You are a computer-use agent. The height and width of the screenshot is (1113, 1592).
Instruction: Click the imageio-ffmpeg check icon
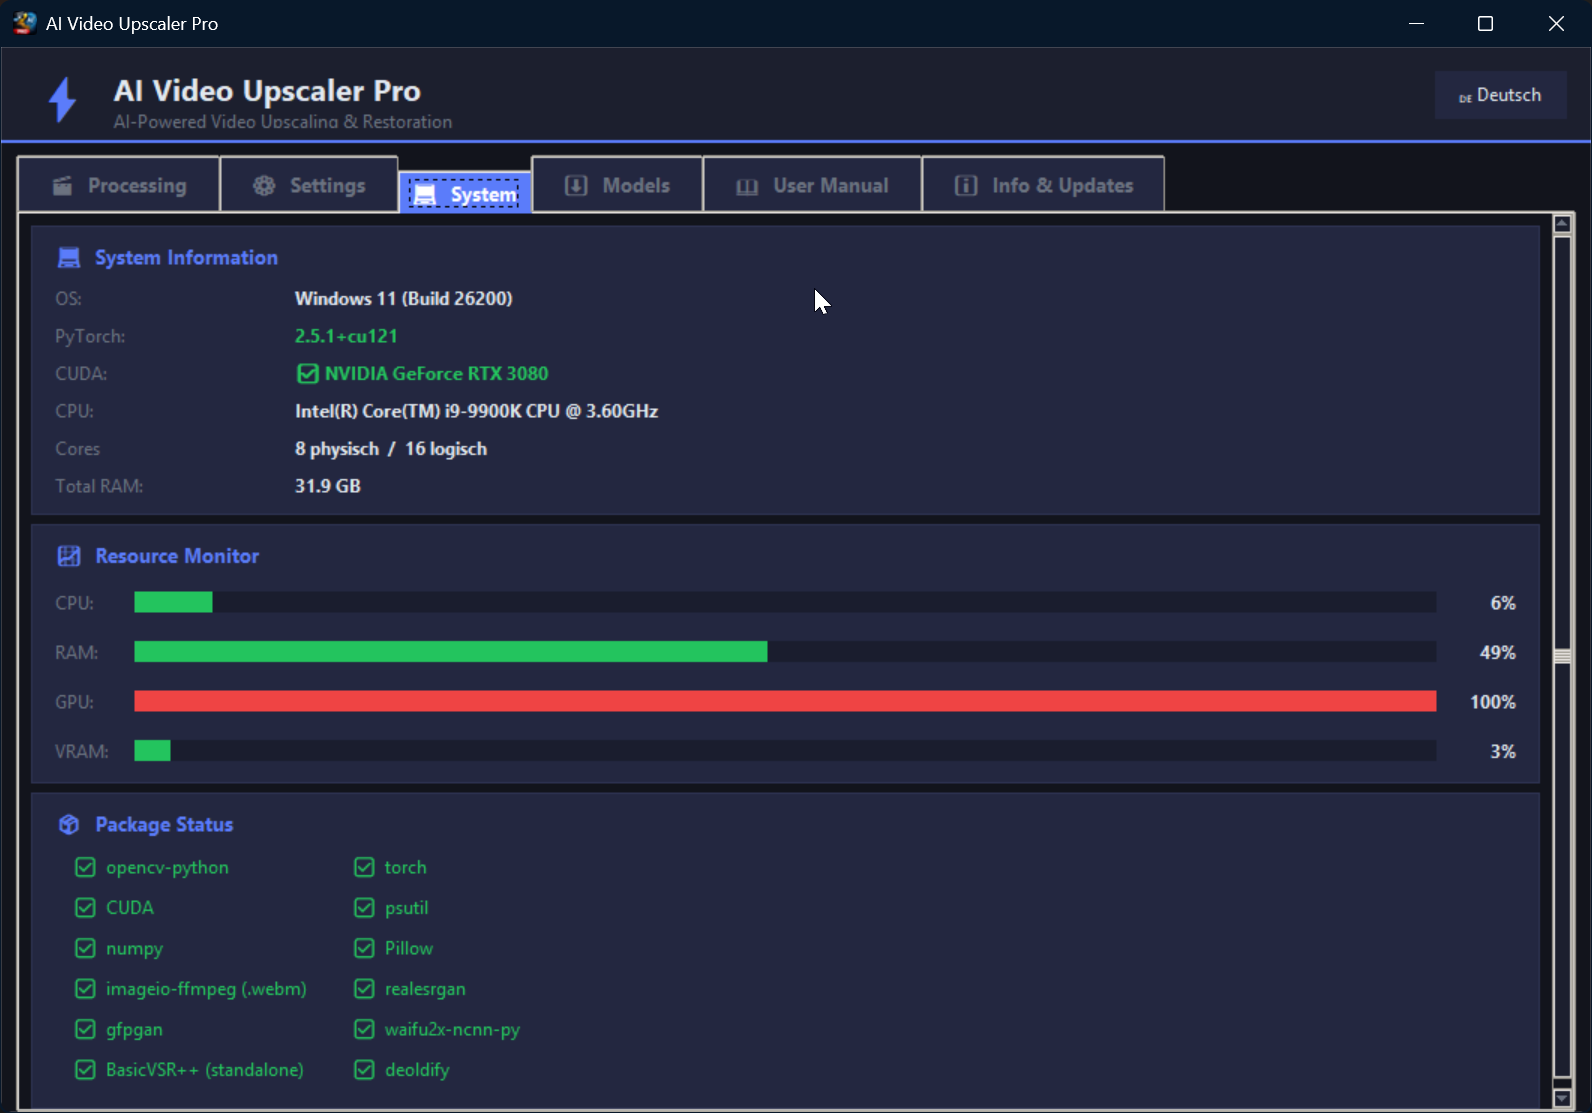[x=86, y=989]
